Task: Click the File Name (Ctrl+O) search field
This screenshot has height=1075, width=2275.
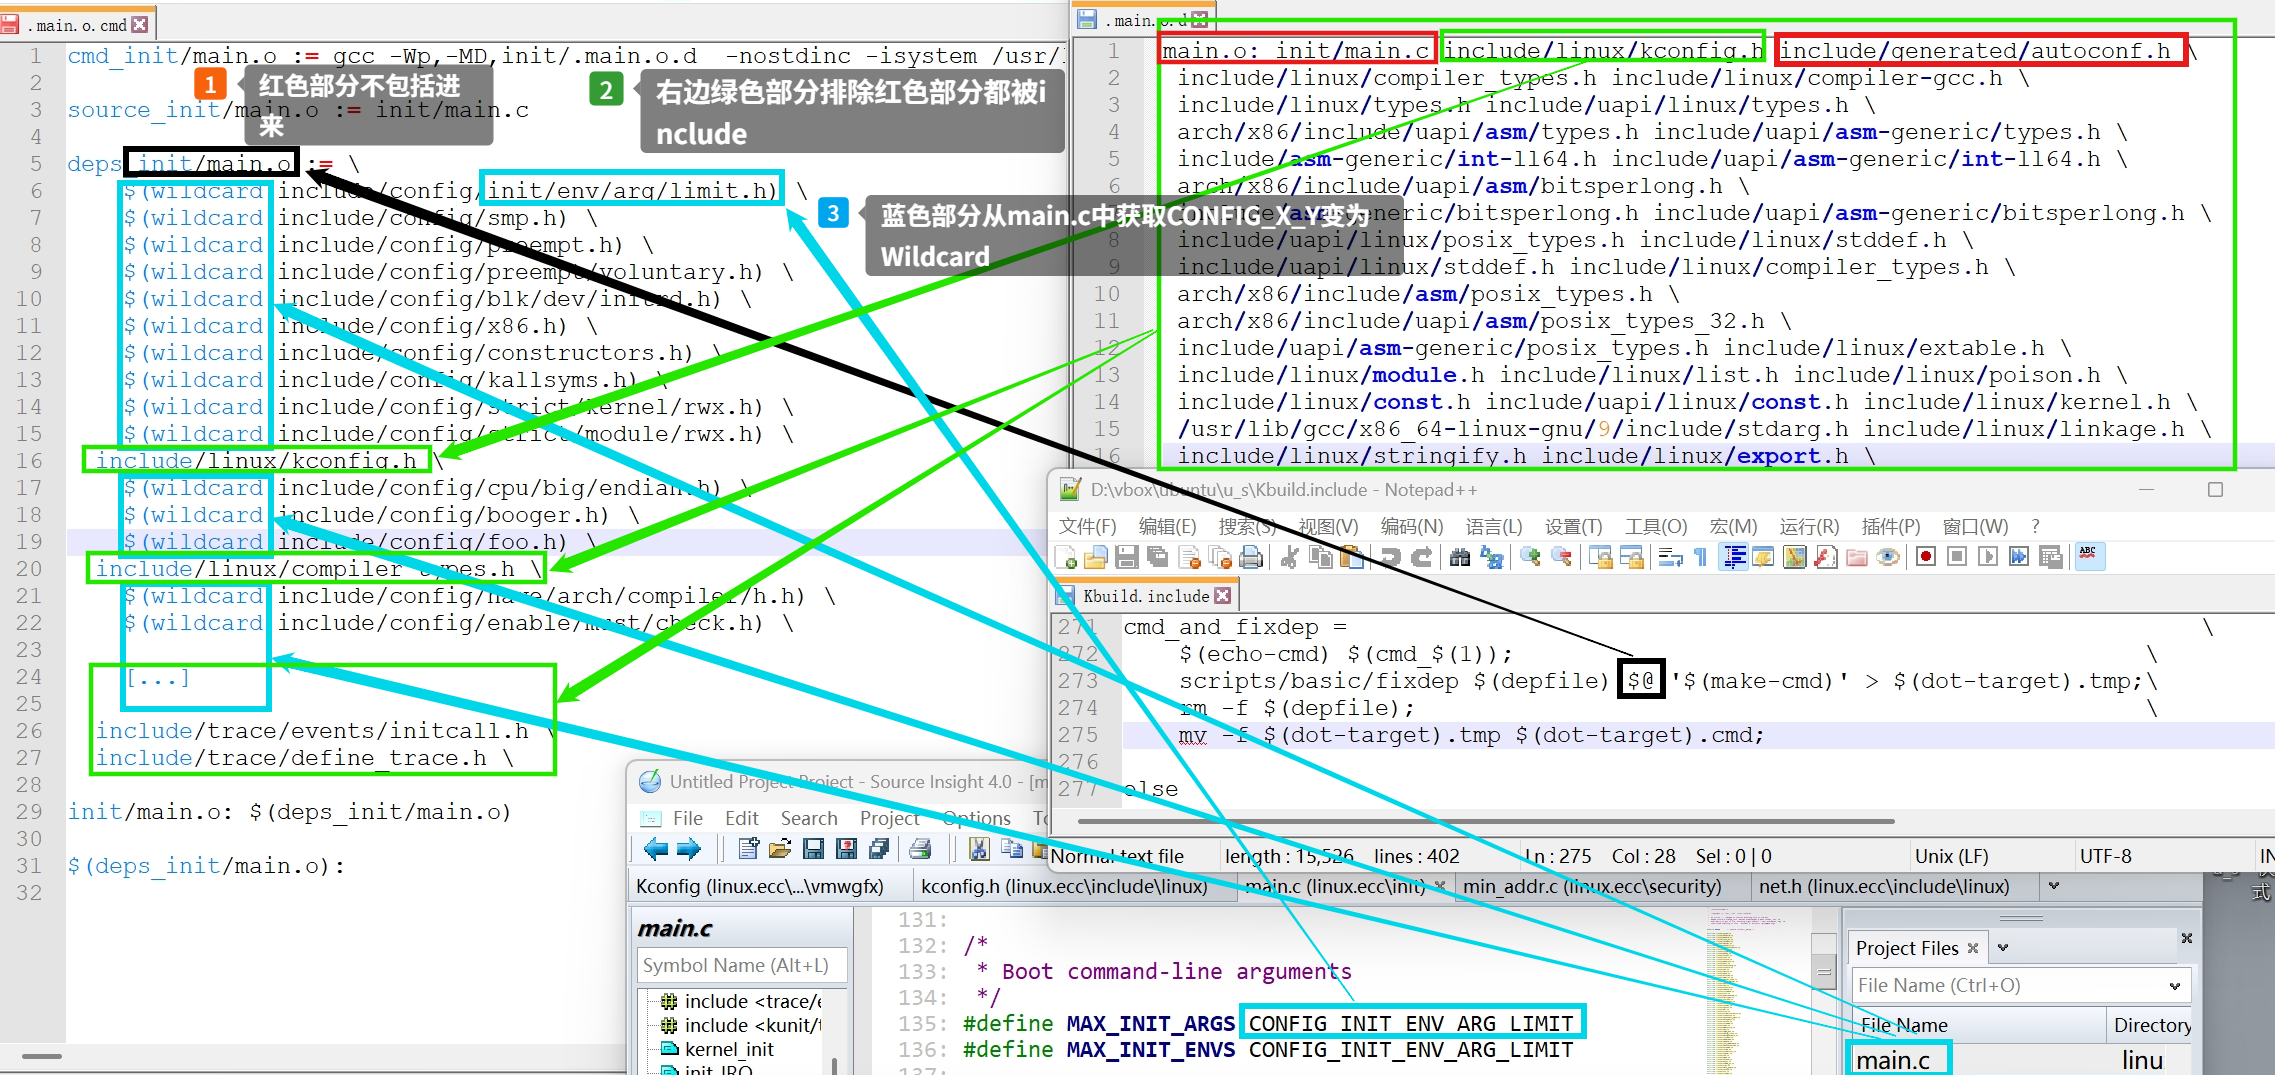Action: 2021,986
